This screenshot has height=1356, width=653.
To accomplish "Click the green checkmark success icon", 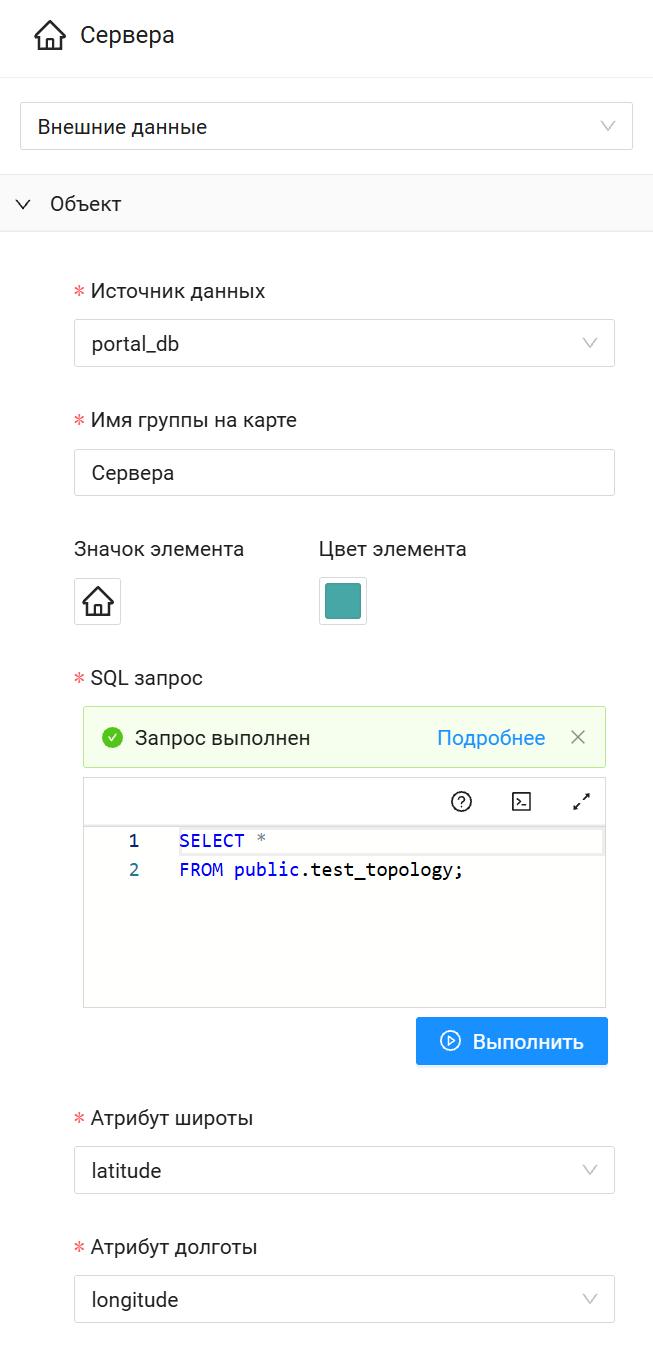I will (112, 737).
